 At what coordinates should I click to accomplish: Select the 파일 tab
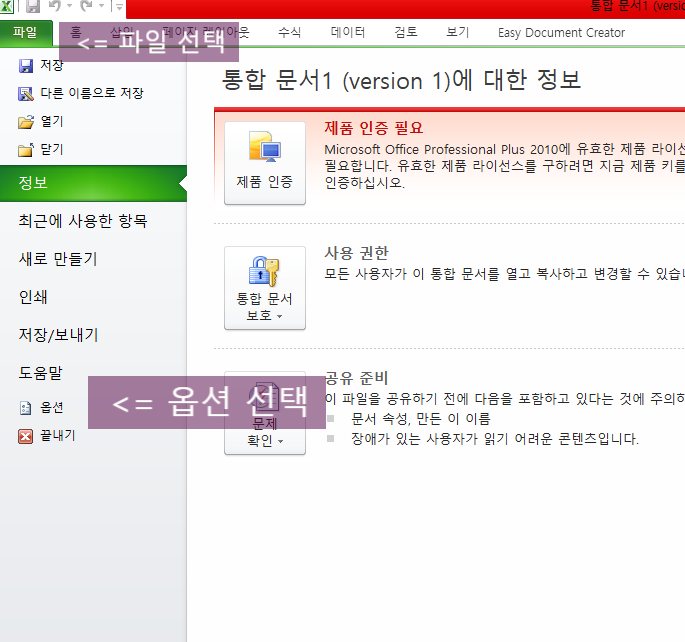(25, 33)
